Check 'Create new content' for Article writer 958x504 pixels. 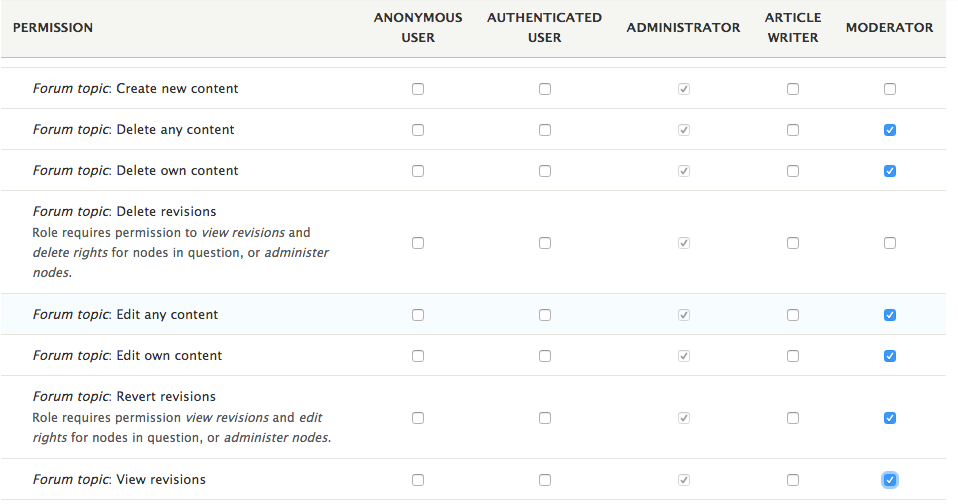(x=793, y=89)
